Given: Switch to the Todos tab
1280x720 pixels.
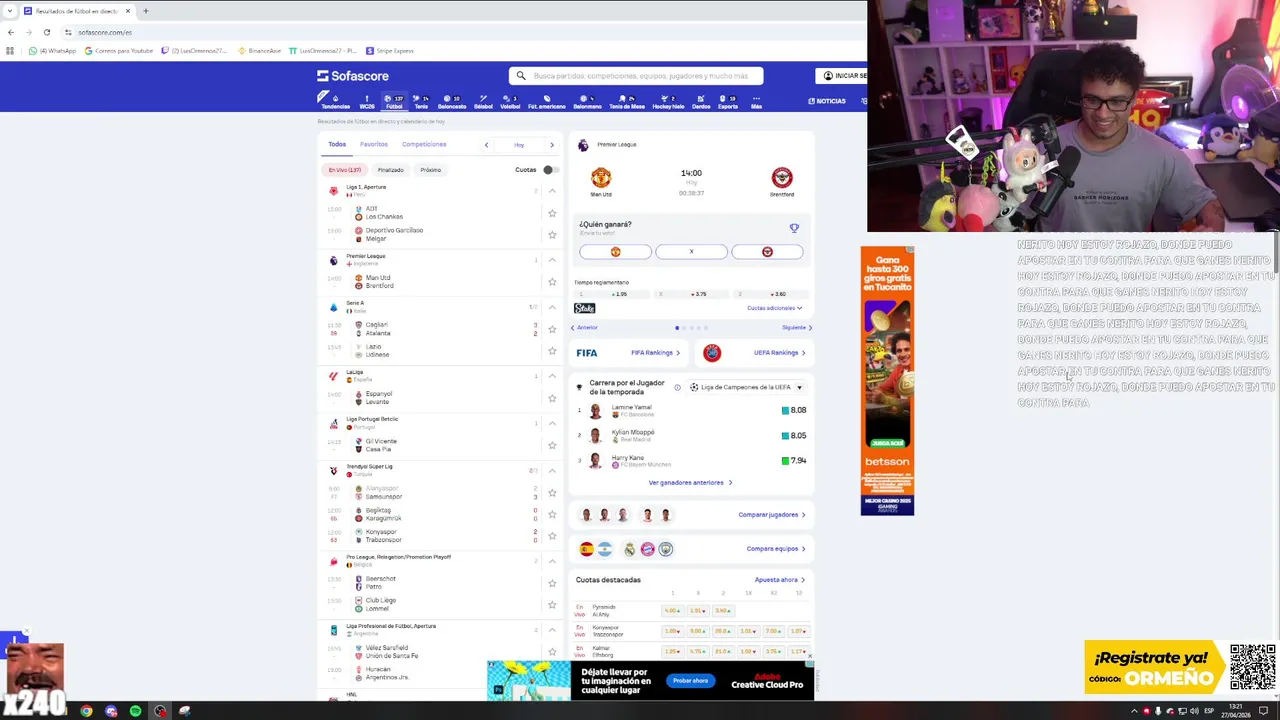Looking at the screenshot, I should (337, 144).
